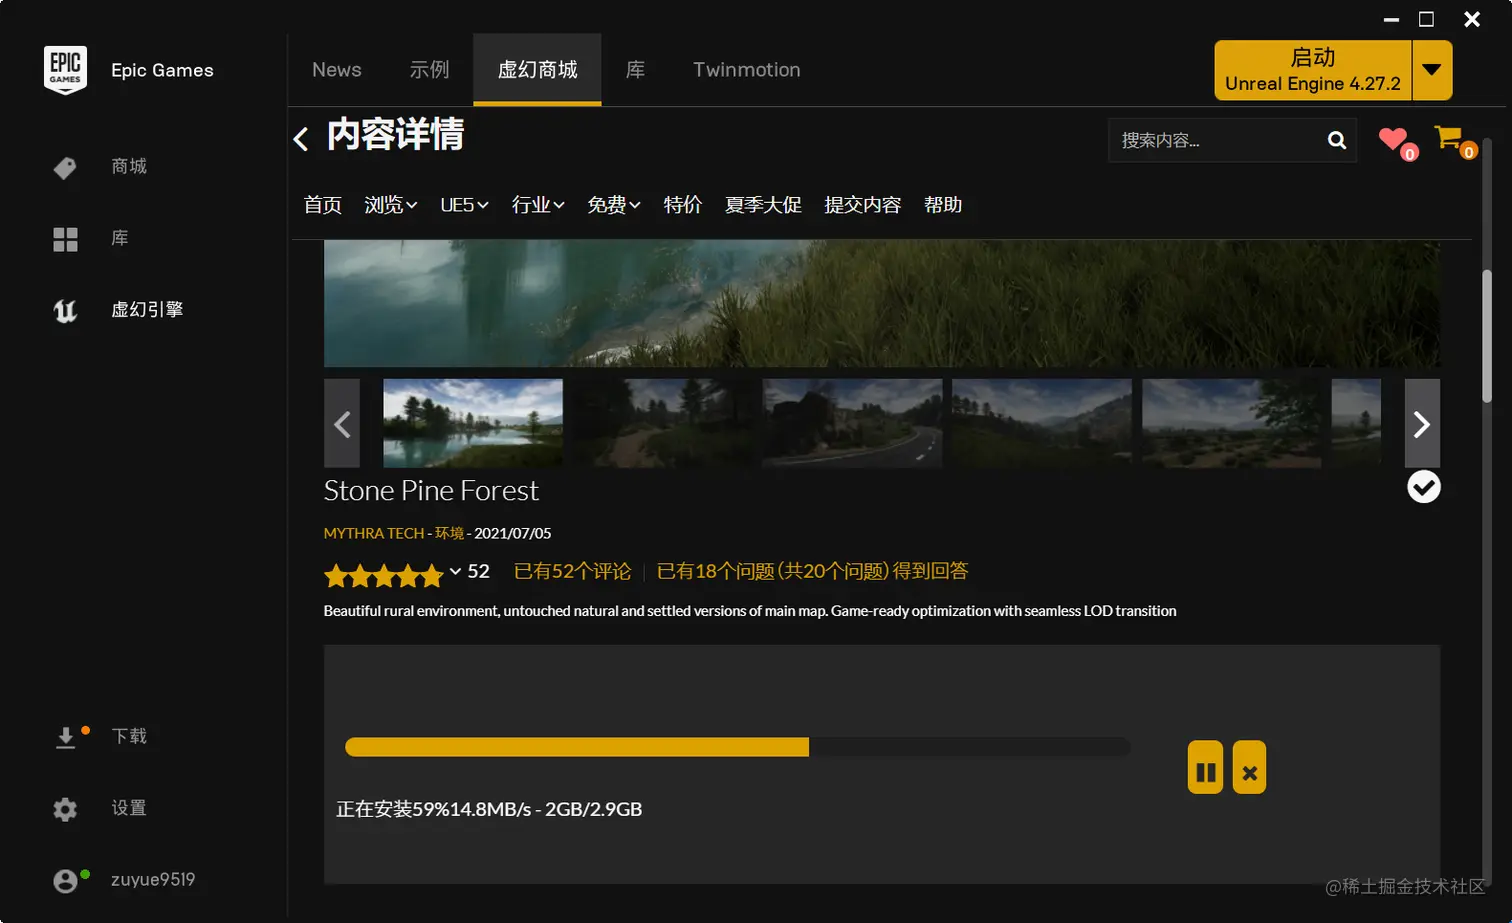Go to 首页 home menu item
The image size is (1512, 923).
(x=323, y=205)
